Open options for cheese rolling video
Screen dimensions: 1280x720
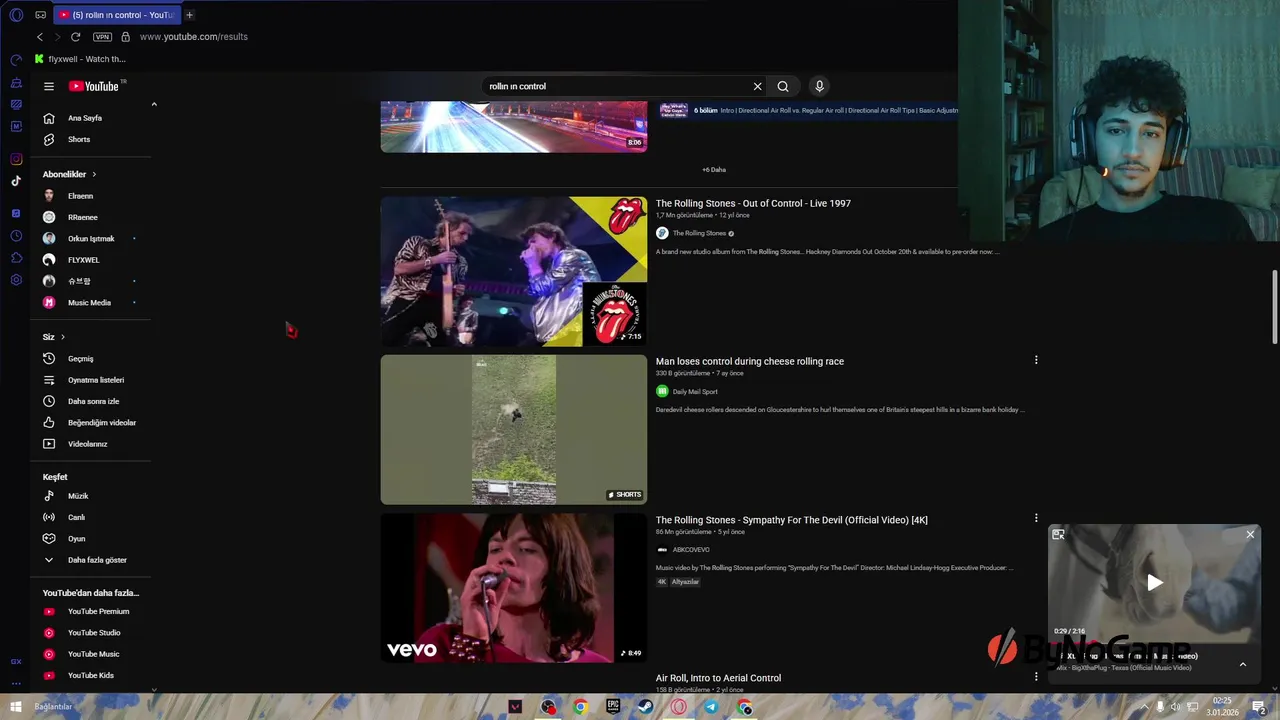[x=1036, y=360]
